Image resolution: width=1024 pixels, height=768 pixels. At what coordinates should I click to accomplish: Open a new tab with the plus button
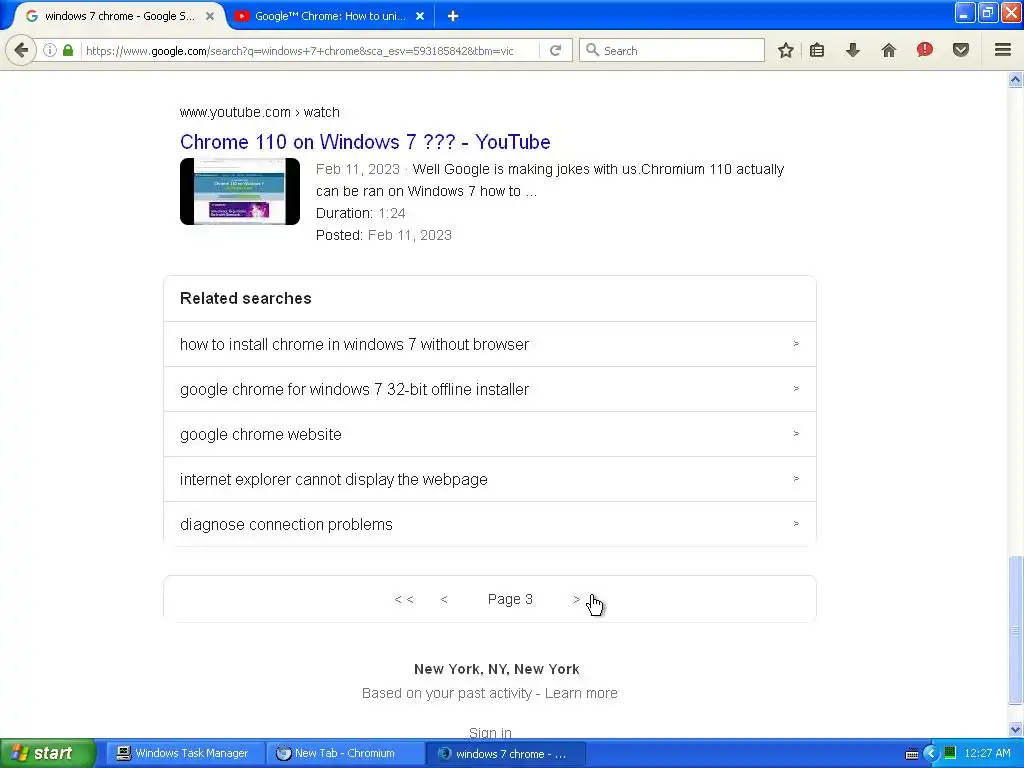click(x=453, y=16)
